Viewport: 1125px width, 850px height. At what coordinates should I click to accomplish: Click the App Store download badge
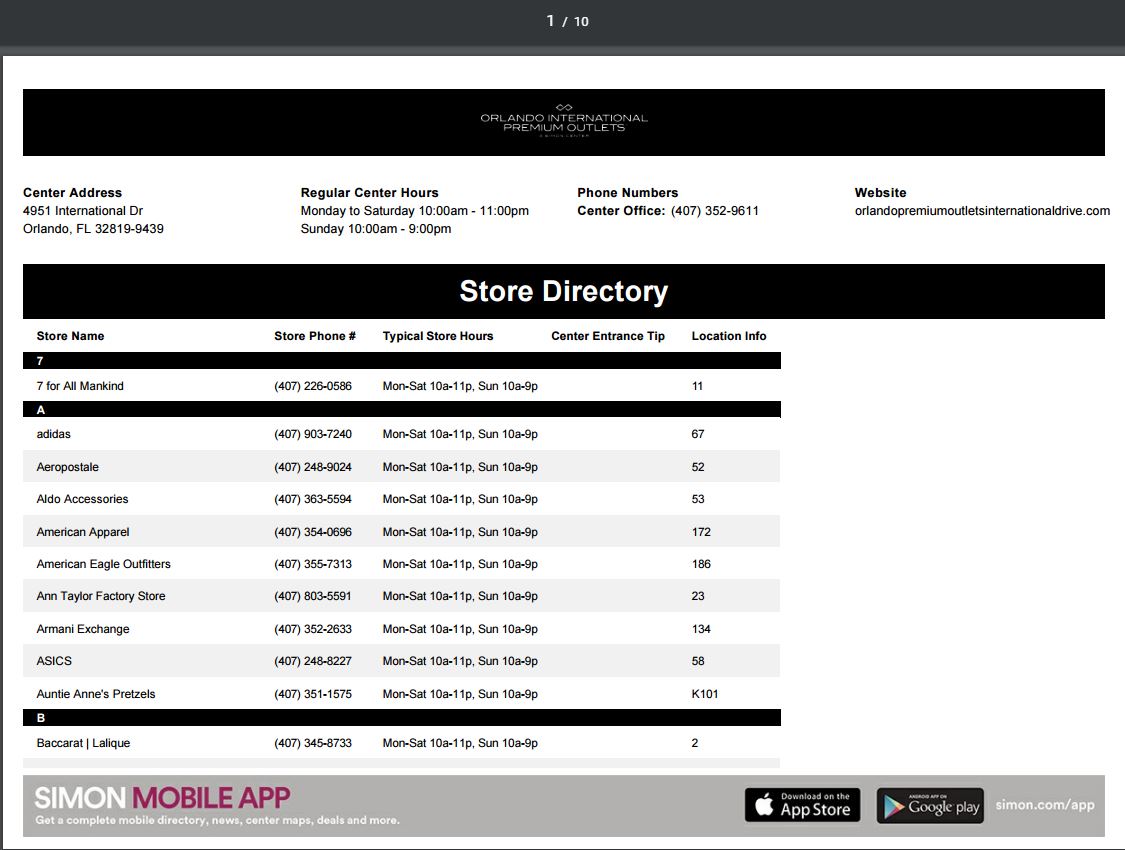point(803,805)
